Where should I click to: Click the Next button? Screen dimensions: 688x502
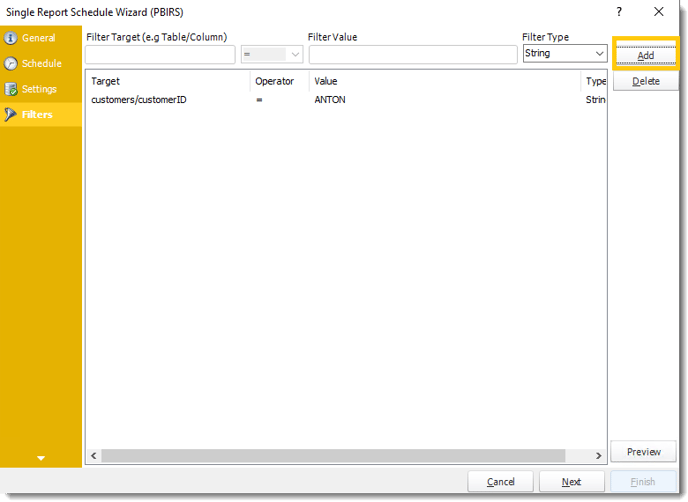pyautogui.click(x=572, y=482)
